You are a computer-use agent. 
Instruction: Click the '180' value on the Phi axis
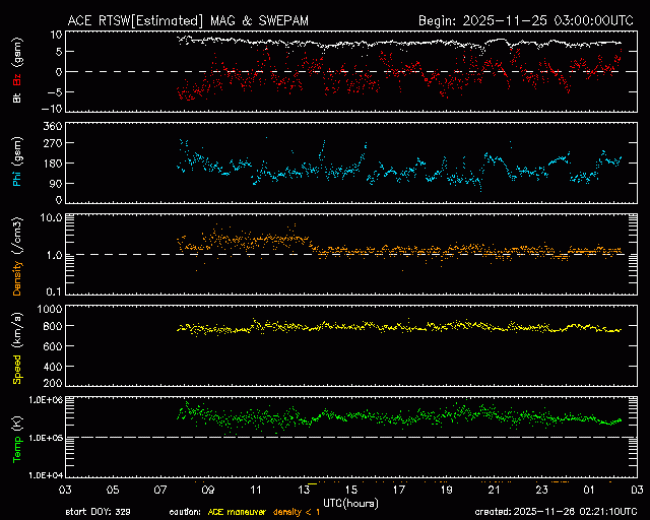point(52,163)
